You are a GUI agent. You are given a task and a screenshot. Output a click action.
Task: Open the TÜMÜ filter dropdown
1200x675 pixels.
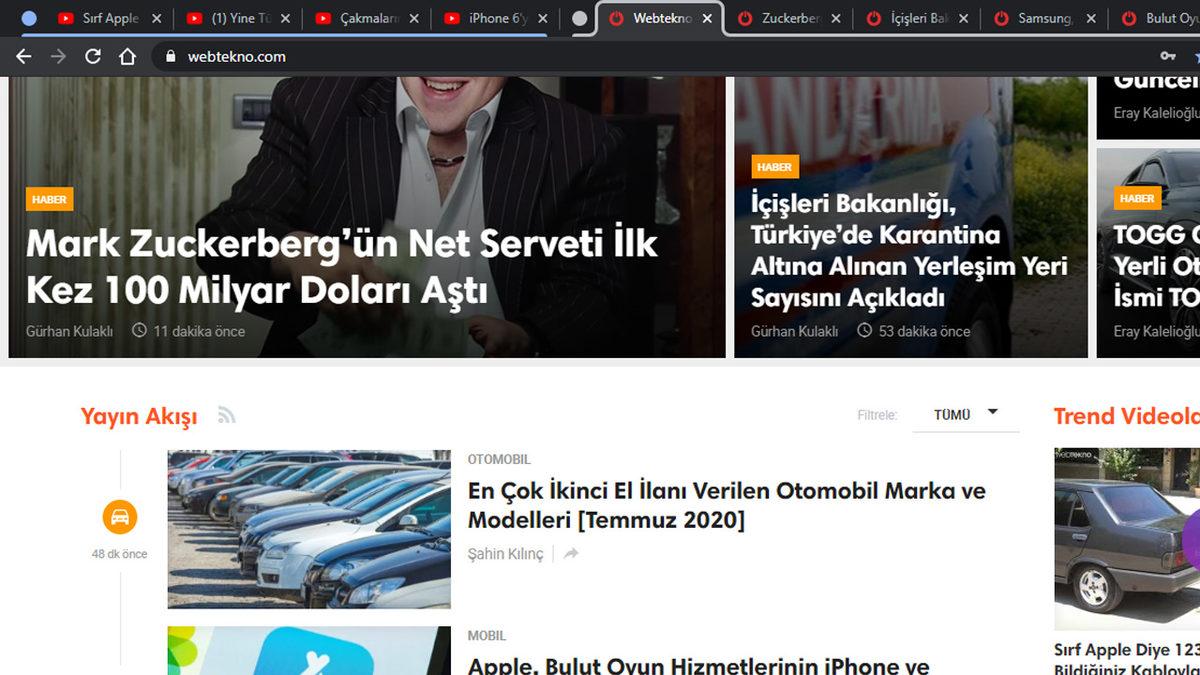965,412
